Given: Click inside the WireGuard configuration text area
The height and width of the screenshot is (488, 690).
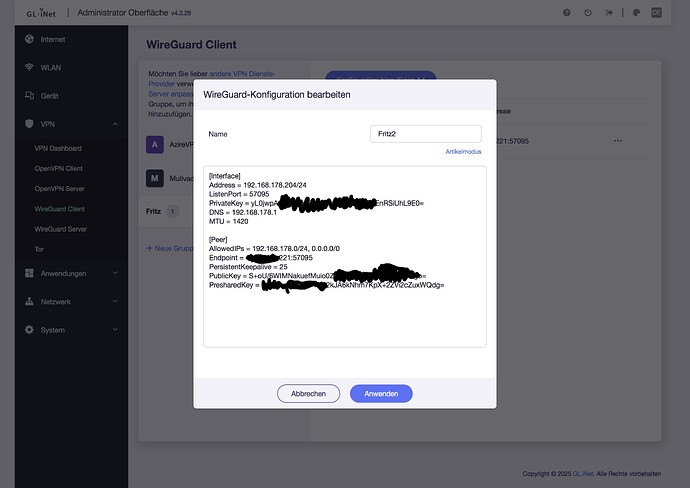Looking at the screenshot, I should point(345,257).
